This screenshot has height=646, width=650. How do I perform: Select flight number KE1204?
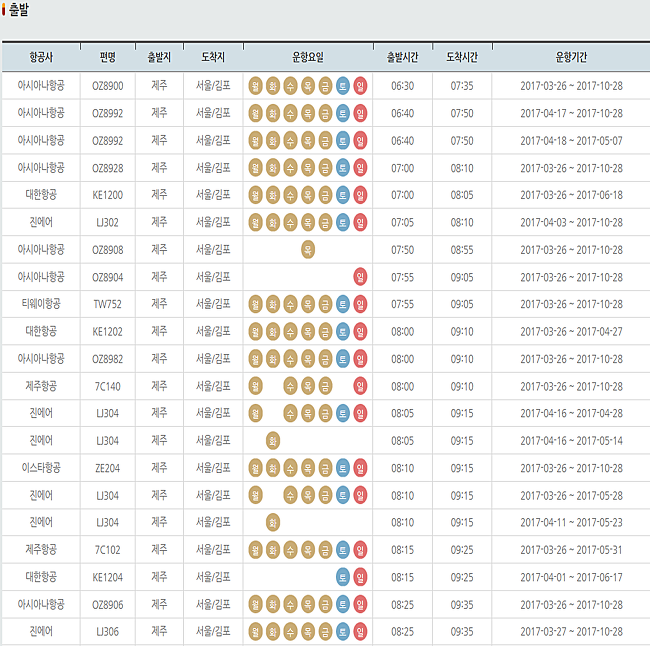pos(108,577)
